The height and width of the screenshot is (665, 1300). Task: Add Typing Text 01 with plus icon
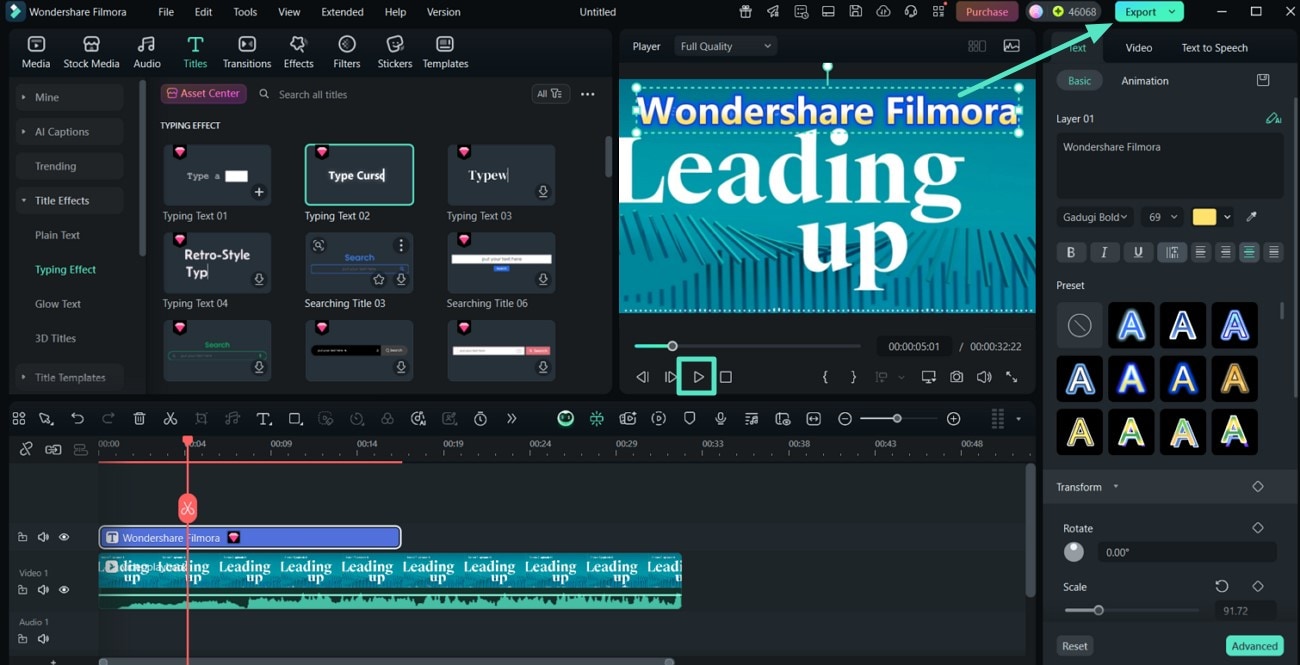[x=259, y=191]
